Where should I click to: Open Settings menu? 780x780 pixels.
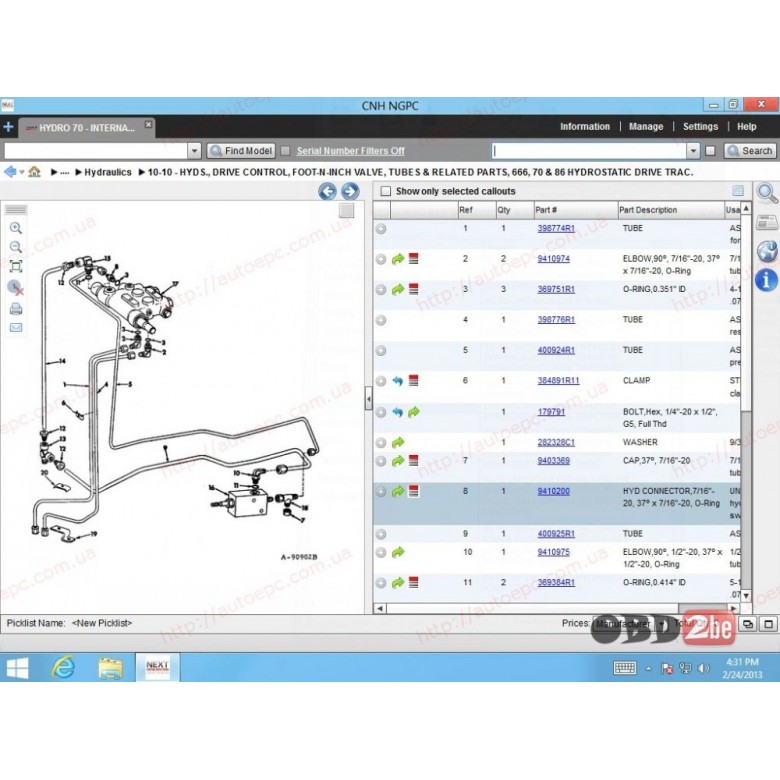tap(700, 126)
